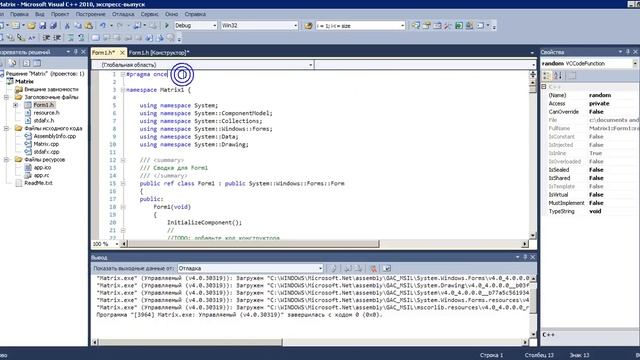Collapse the Заголовочные файлы folder node
The height and width of the screenshot is (360, 640).
pos(6,97)
